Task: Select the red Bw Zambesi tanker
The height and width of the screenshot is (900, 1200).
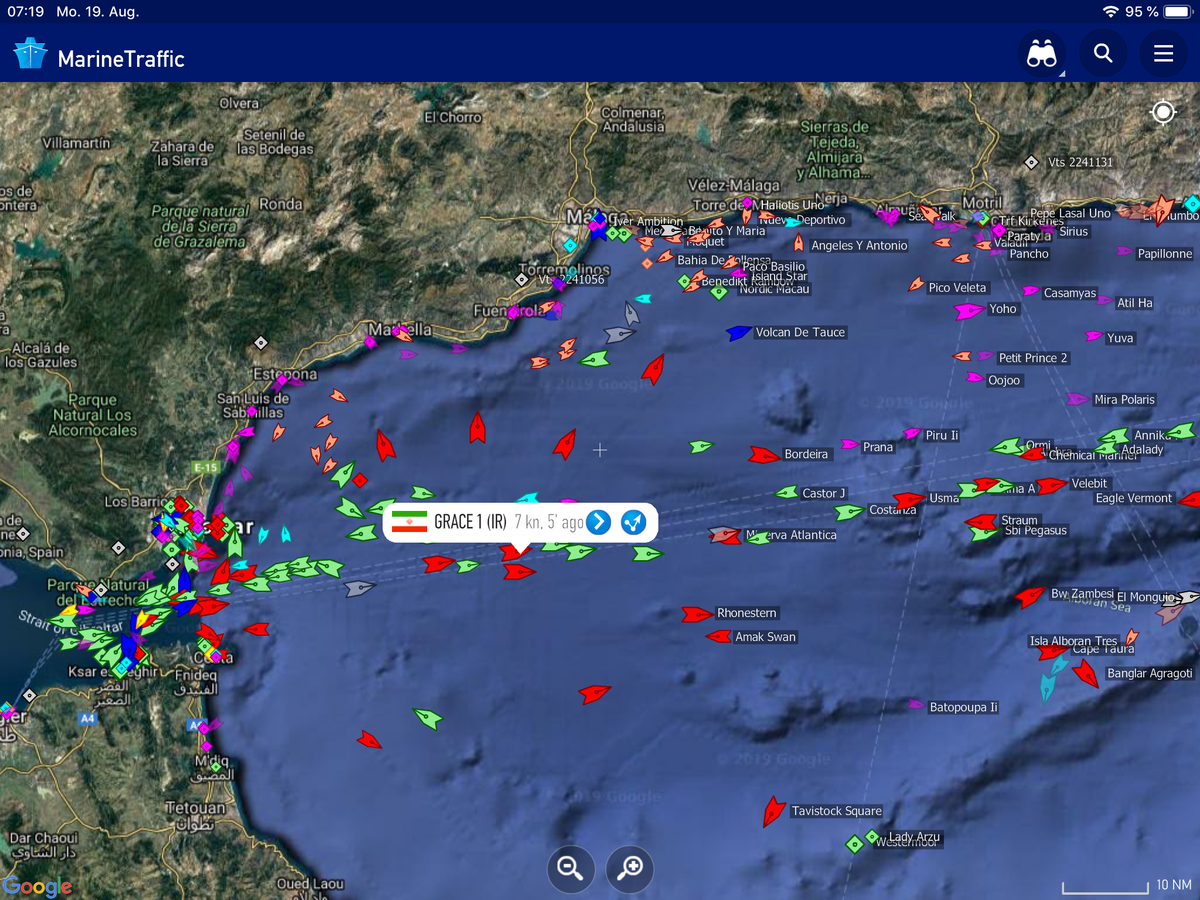Action: [x=1030, y=597]
